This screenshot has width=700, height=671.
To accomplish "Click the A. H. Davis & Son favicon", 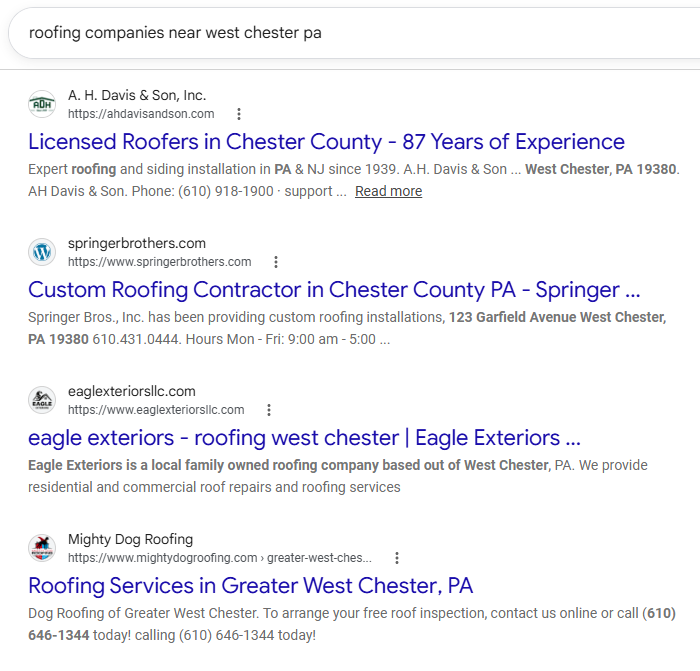I will pos(42,104).
